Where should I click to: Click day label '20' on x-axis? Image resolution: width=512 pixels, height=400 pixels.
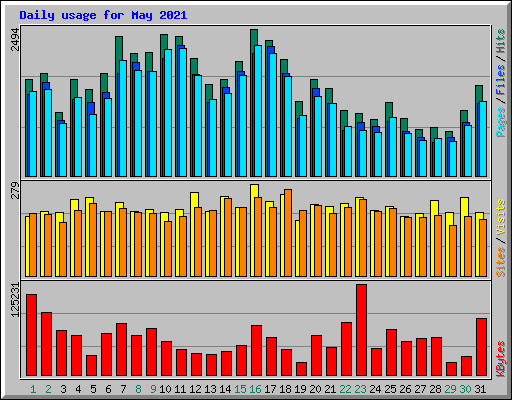[x=315, y=389]
